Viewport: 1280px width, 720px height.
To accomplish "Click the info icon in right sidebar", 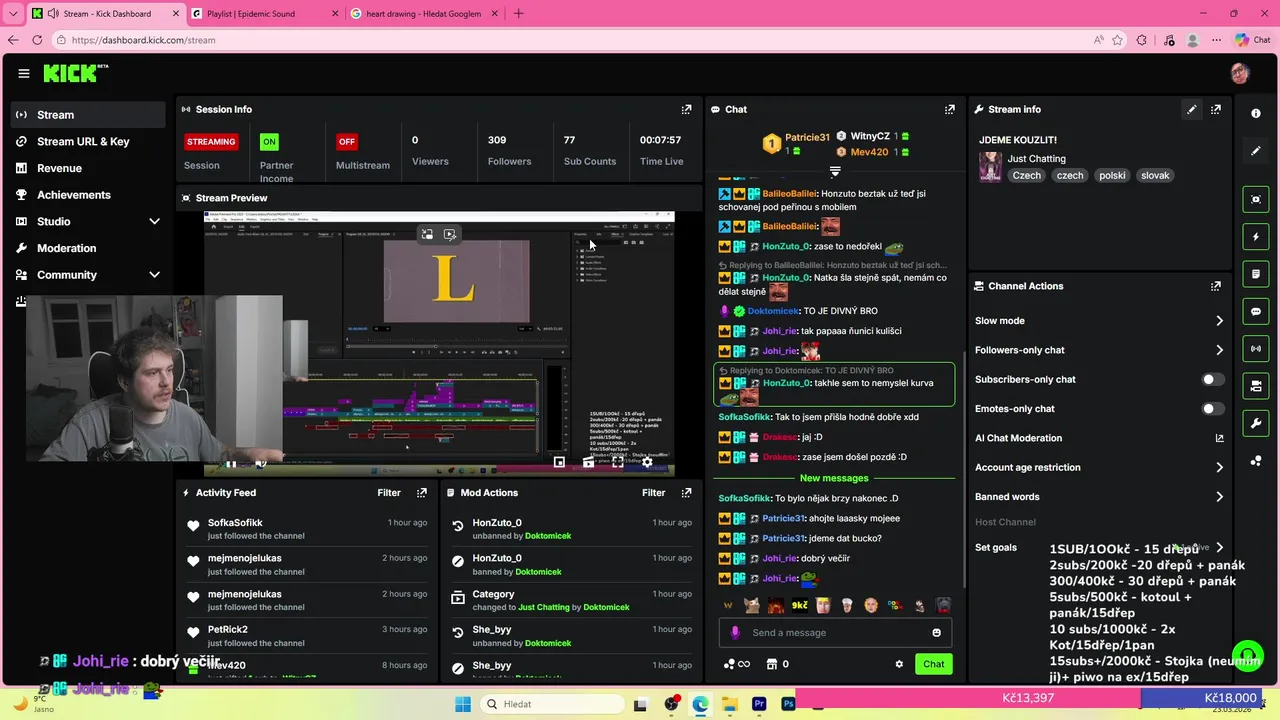I will point(1256,113).
